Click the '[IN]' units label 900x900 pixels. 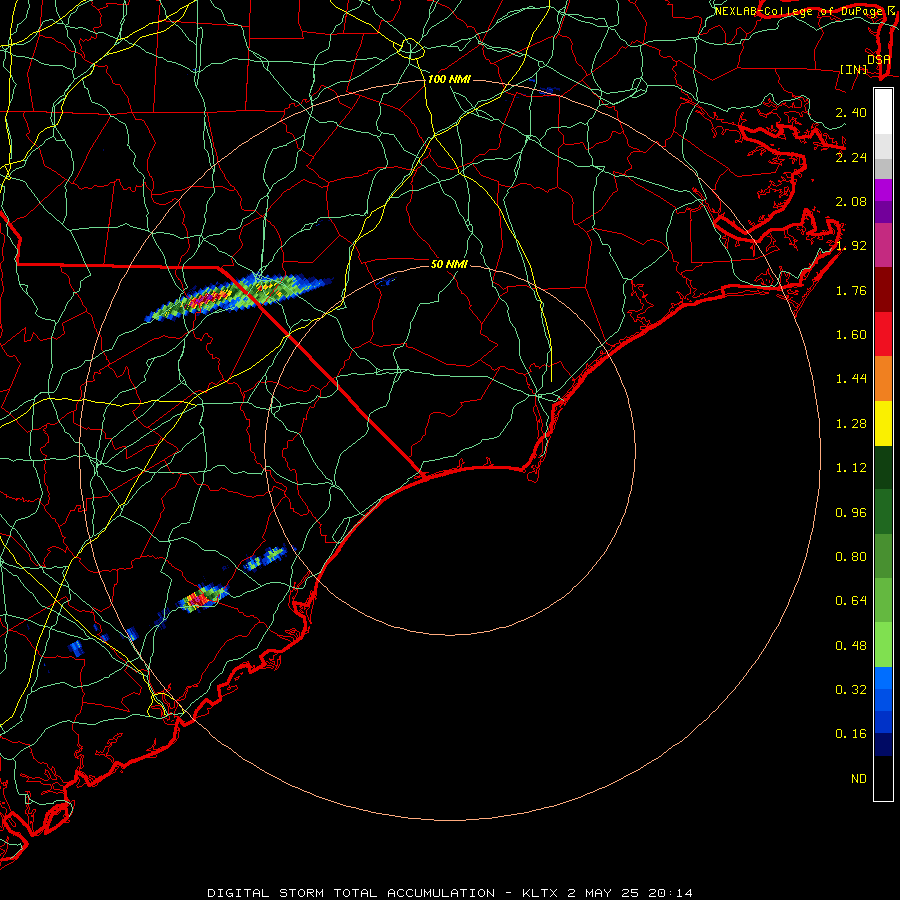(x=853, y=69)
